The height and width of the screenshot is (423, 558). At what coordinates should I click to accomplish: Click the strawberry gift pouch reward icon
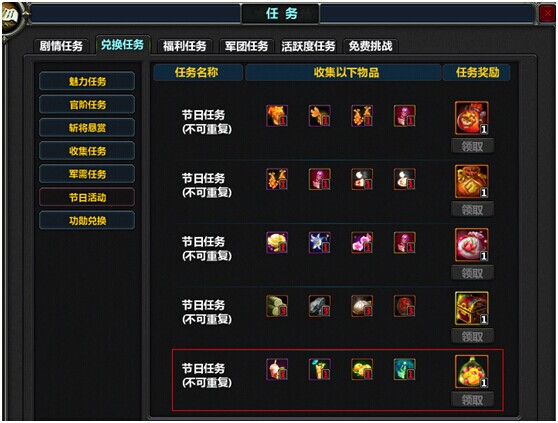click(472, 245)
